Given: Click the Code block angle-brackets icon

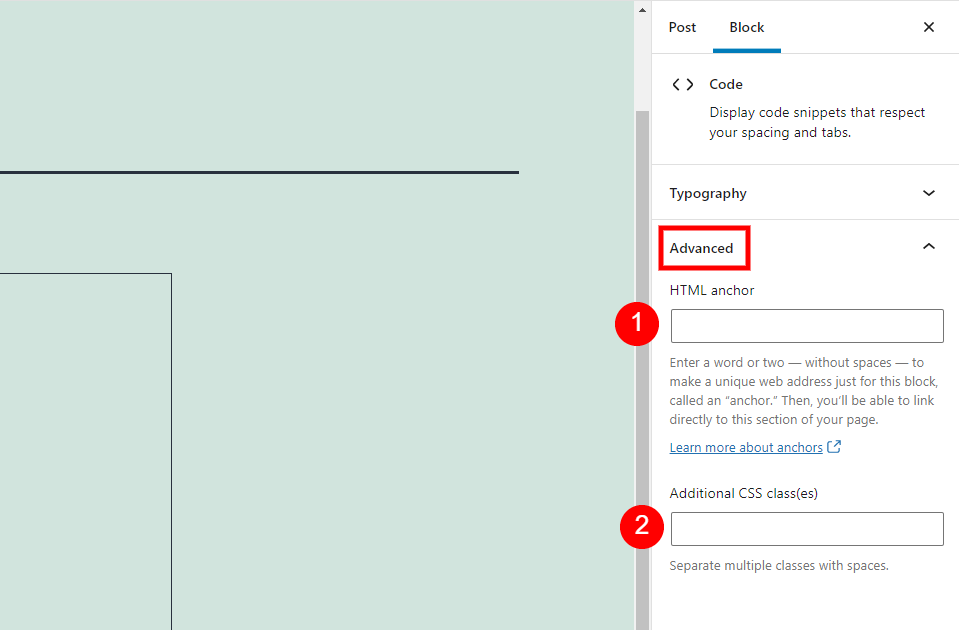Looking at the screenshot, I should pyautogui.click(x=683, y=84).
